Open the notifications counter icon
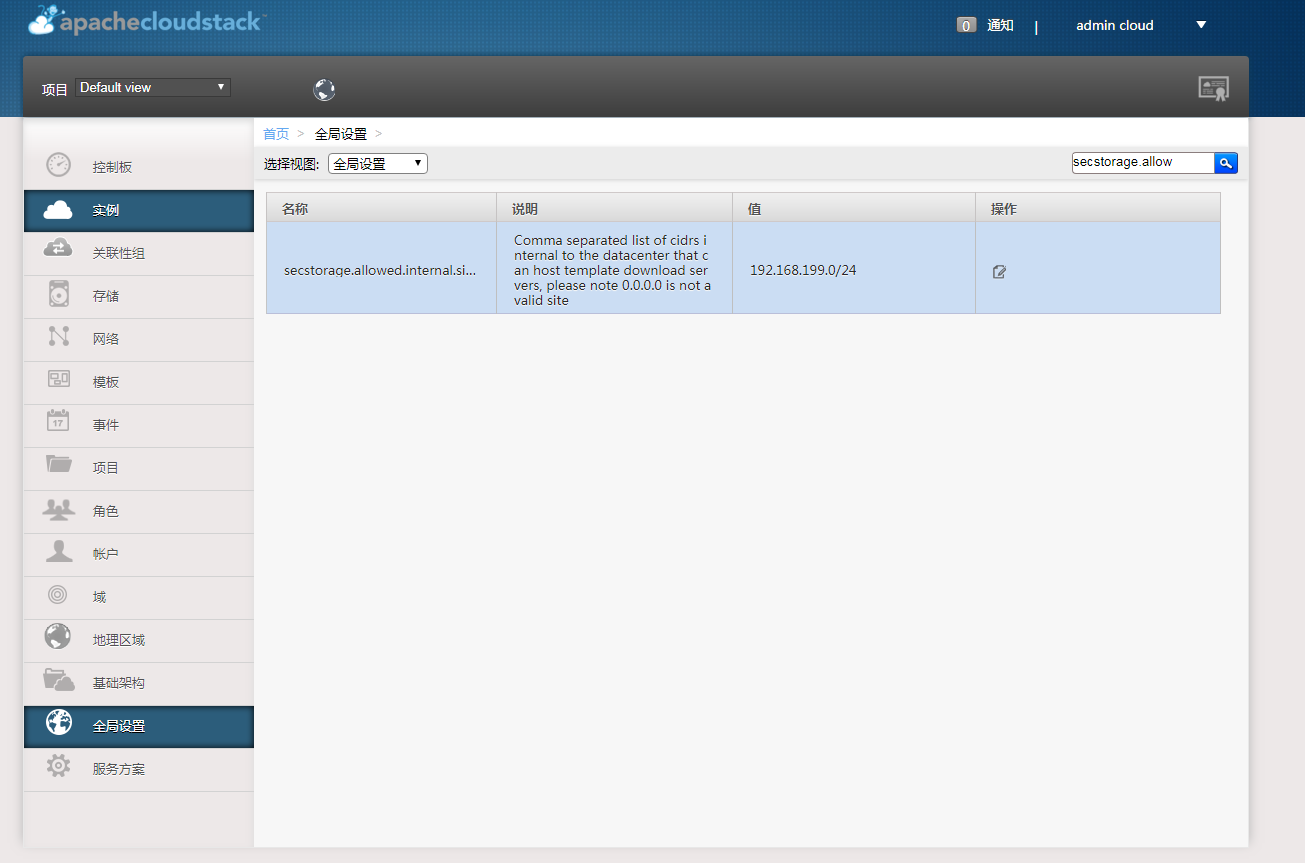The width and height of the screenshot is (1305, 863). [x=966, y=24]
